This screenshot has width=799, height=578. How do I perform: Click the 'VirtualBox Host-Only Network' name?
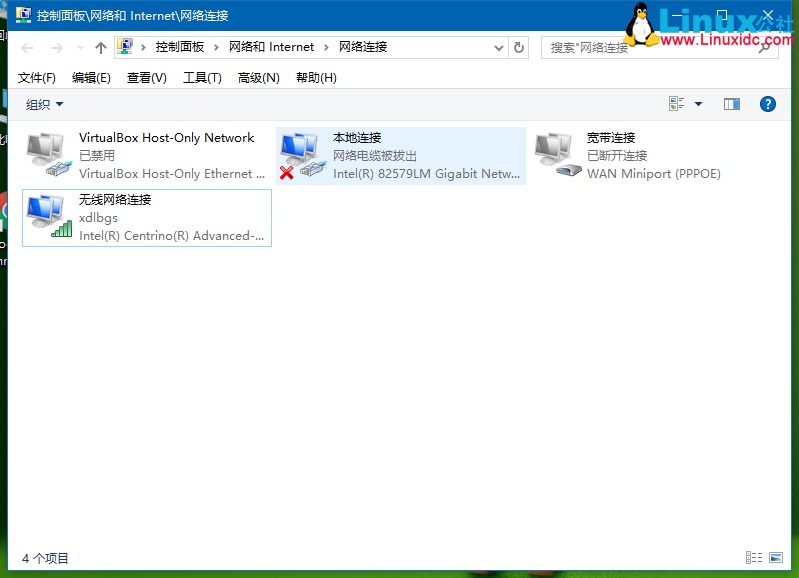pyautogui.click(x=166, y=138)
